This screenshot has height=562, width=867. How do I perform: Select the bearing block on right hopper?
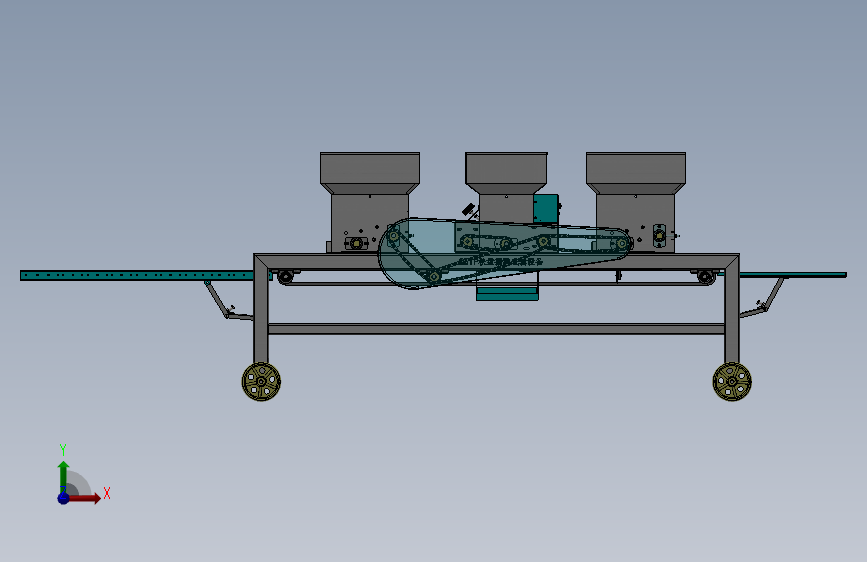pos(659,236)
